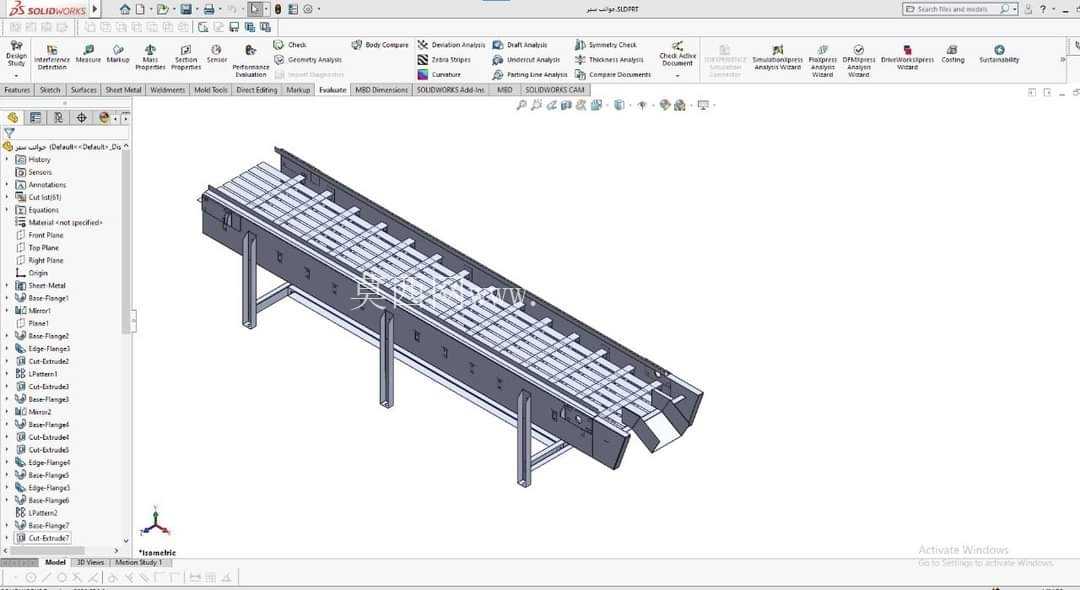Screen dimensions: 1080x590
Task: Run Interference Detection
Action: [52, 57]
